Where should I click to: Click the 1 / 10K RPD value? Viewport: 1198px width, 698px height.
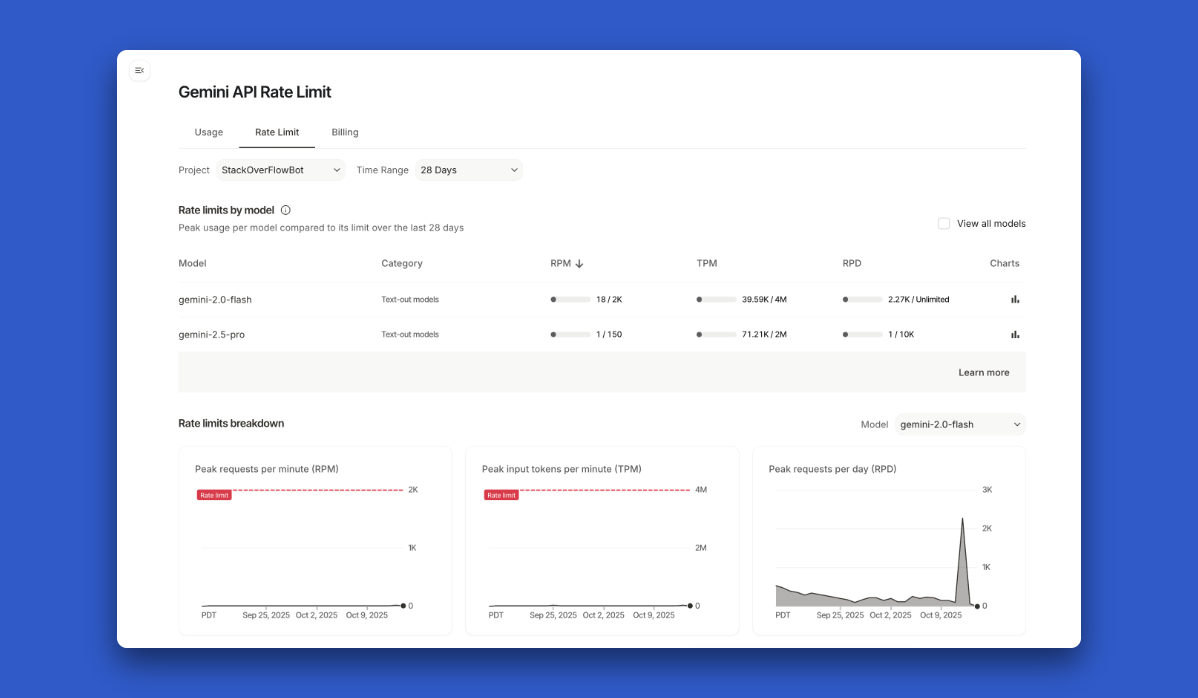point(901,334)
